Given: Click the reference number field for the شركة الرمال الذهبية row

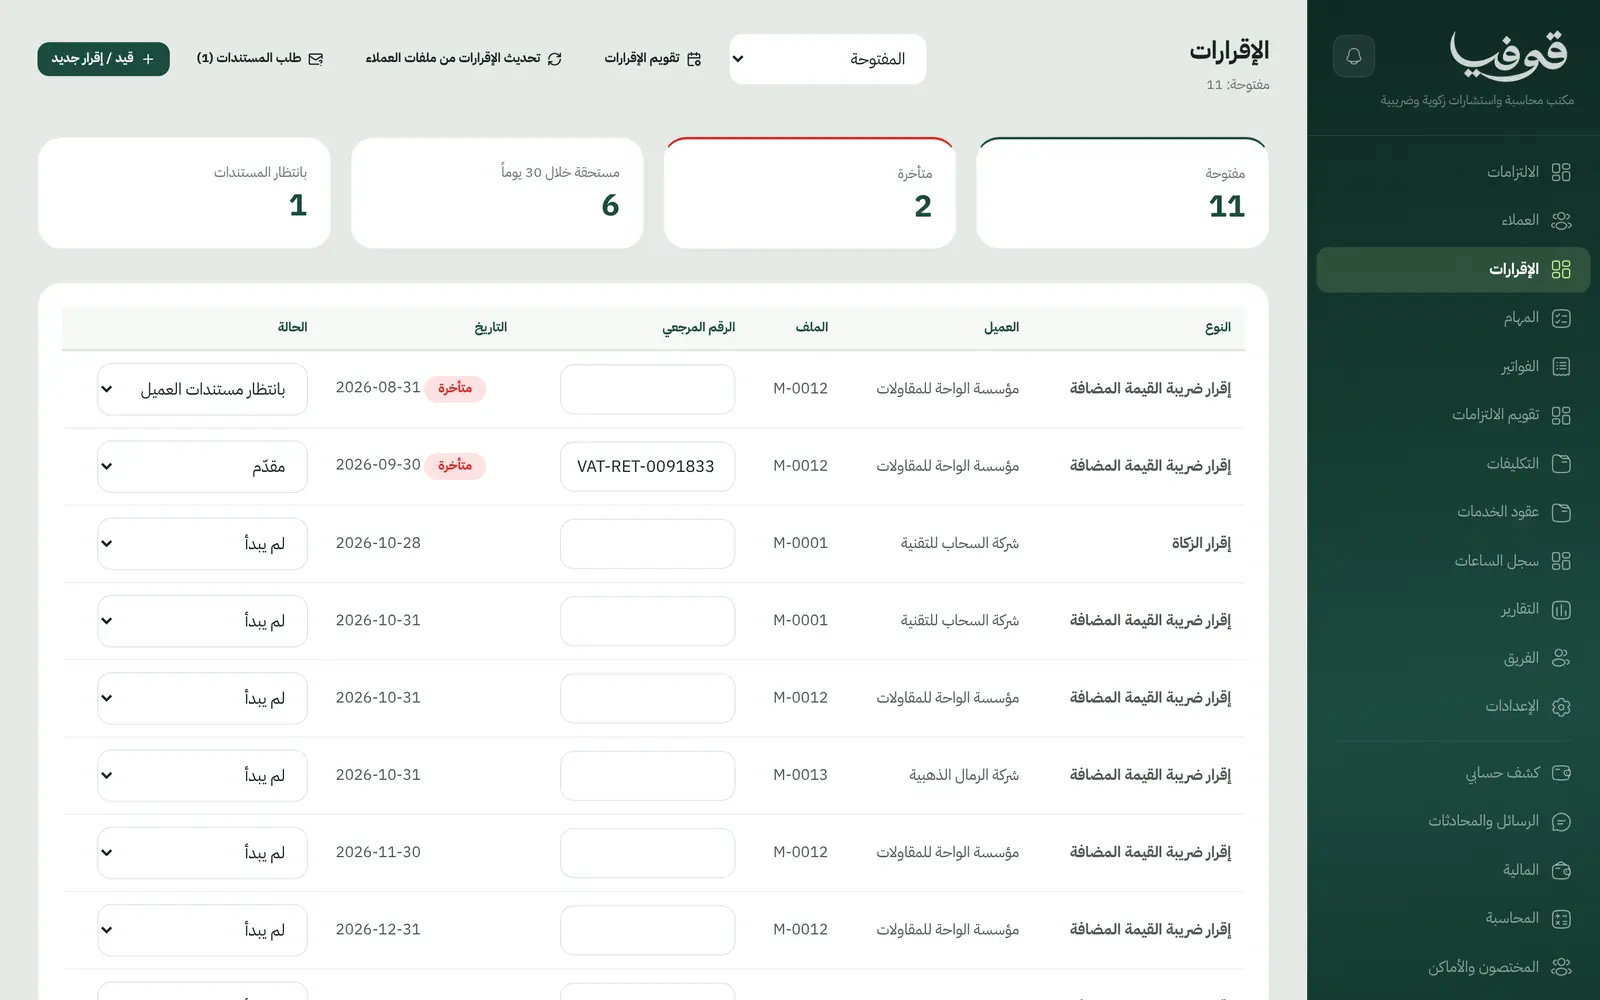Looking at the screenshot, I should tap(648, 776).
